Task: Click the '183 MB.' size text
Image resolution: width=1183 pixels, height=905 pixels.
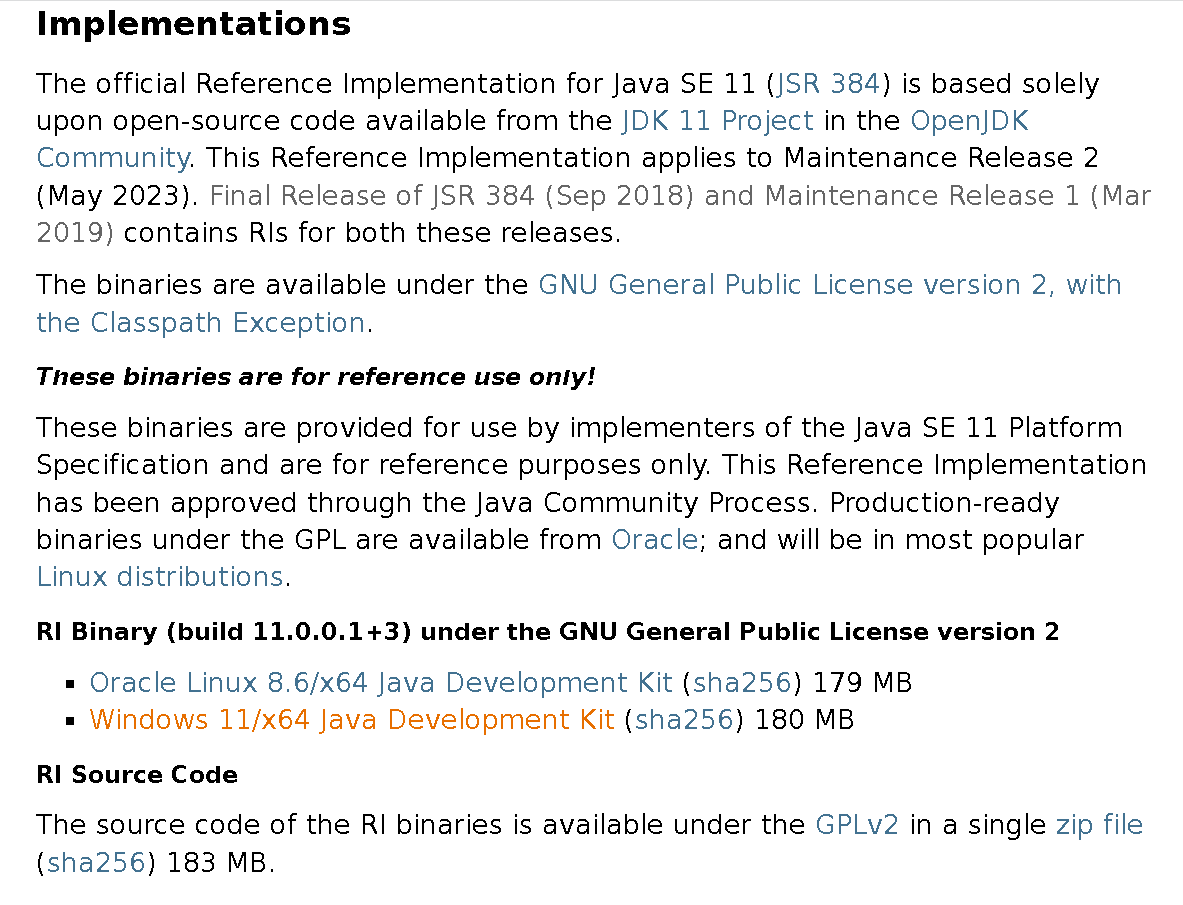Action: point(221,862)
